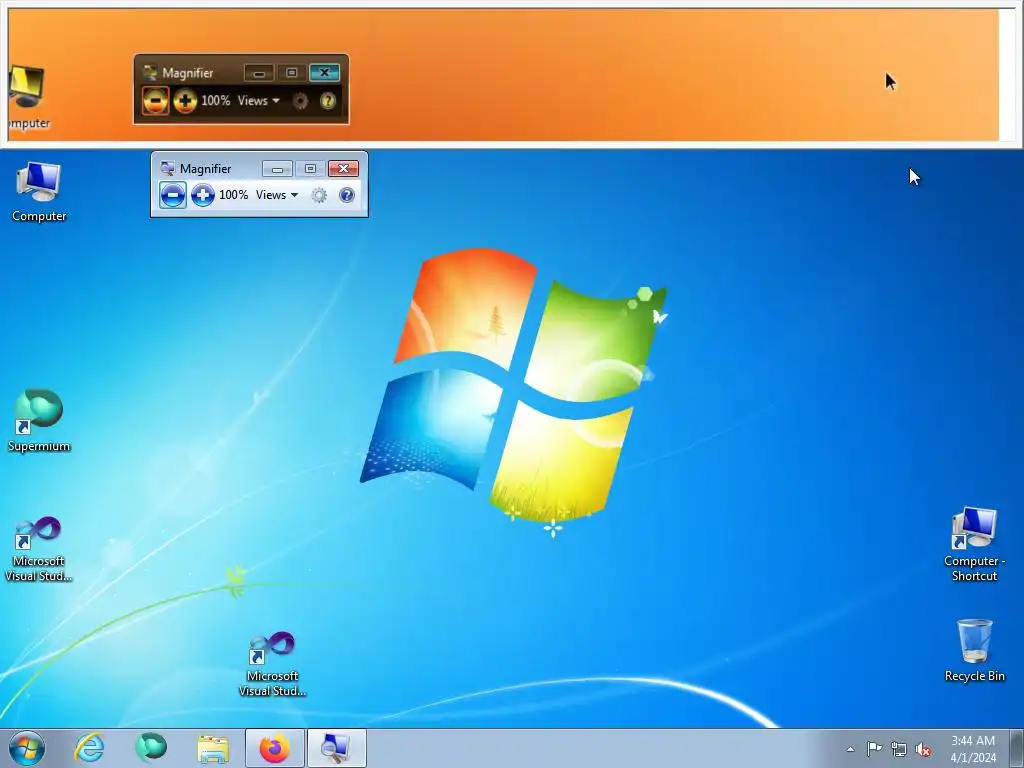The image size is (1024, 768).
Task: Click the Magnifier zoom in plus button
Action: 202,195
